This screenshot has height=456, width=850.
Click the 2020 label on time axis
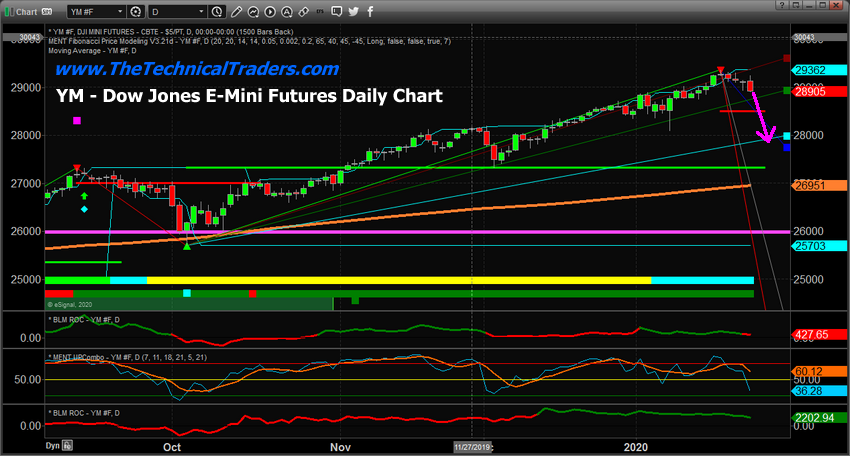coord(635,447)
